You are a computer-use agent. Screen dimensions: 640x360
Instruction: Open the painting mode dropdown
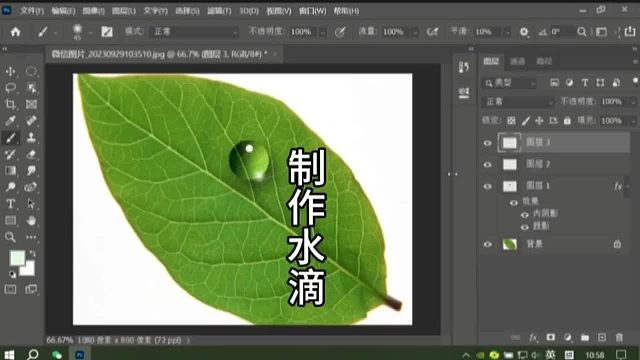point(195,32)
